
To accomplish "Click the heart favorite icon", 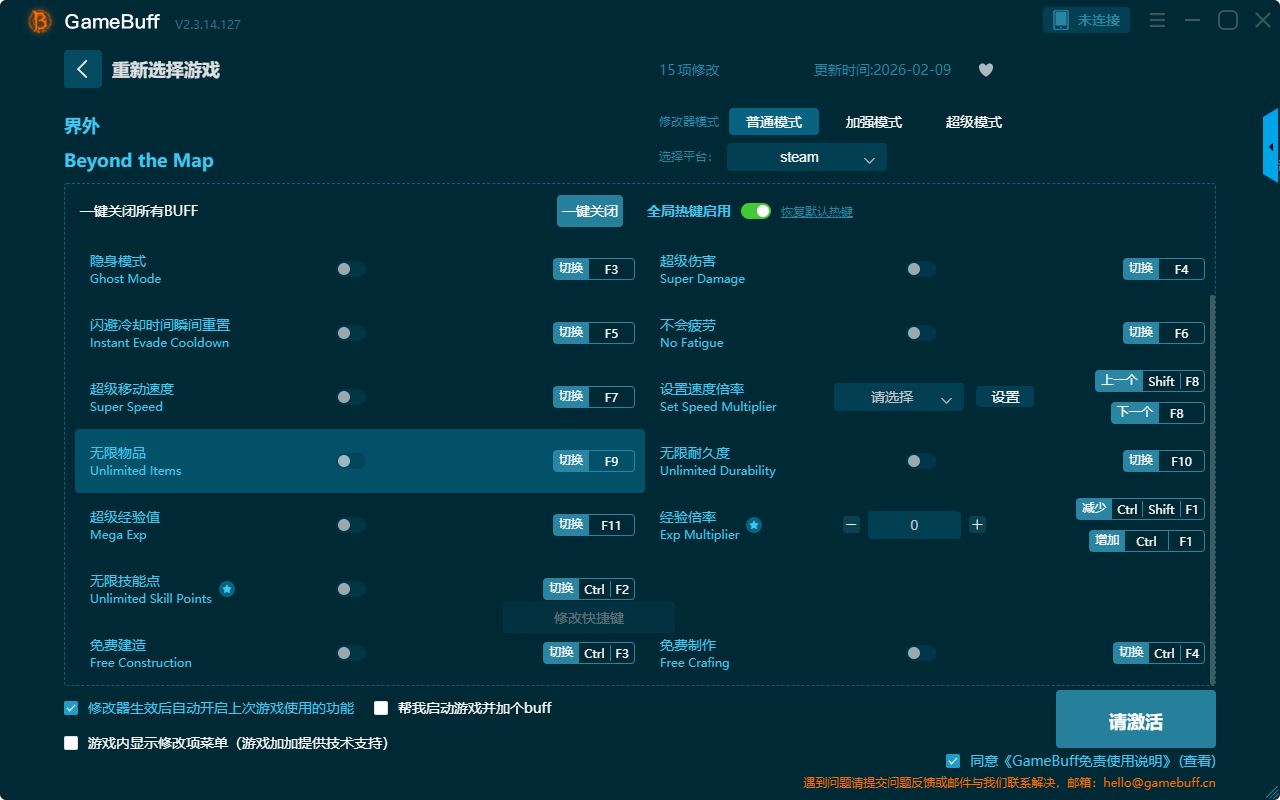I will pyautogui.click(x=985, y=70).
